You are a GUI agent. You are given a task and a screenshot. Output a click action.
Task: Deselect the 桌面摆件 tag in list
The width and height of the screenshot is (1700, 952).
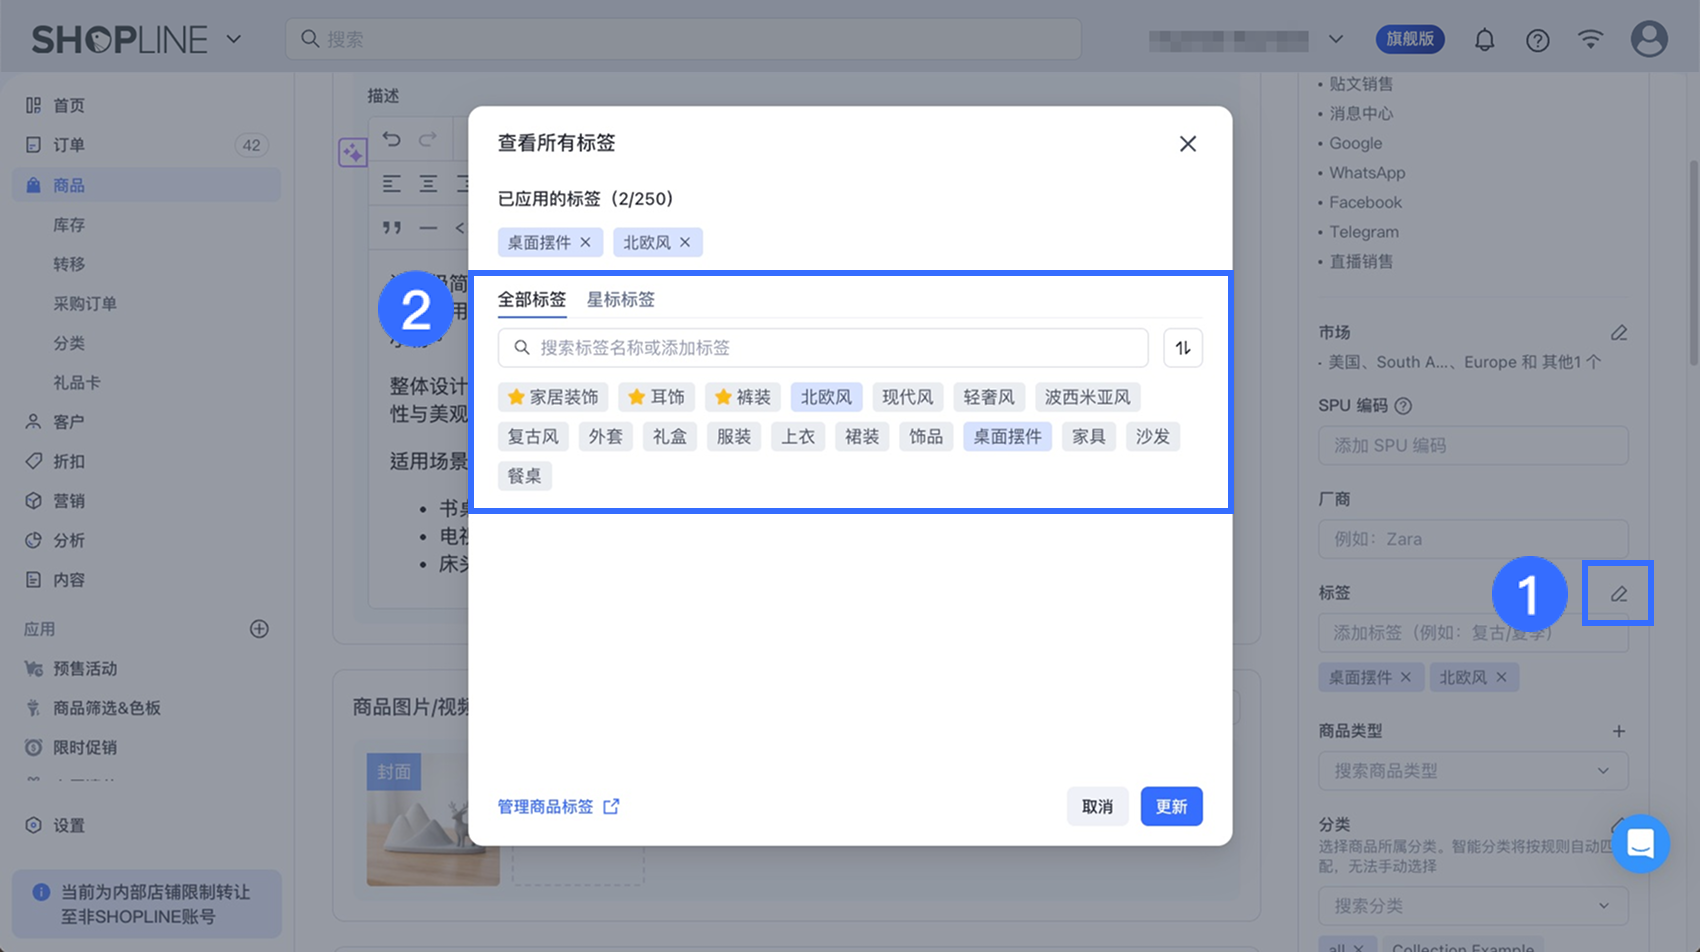[x=1007, y=437]
